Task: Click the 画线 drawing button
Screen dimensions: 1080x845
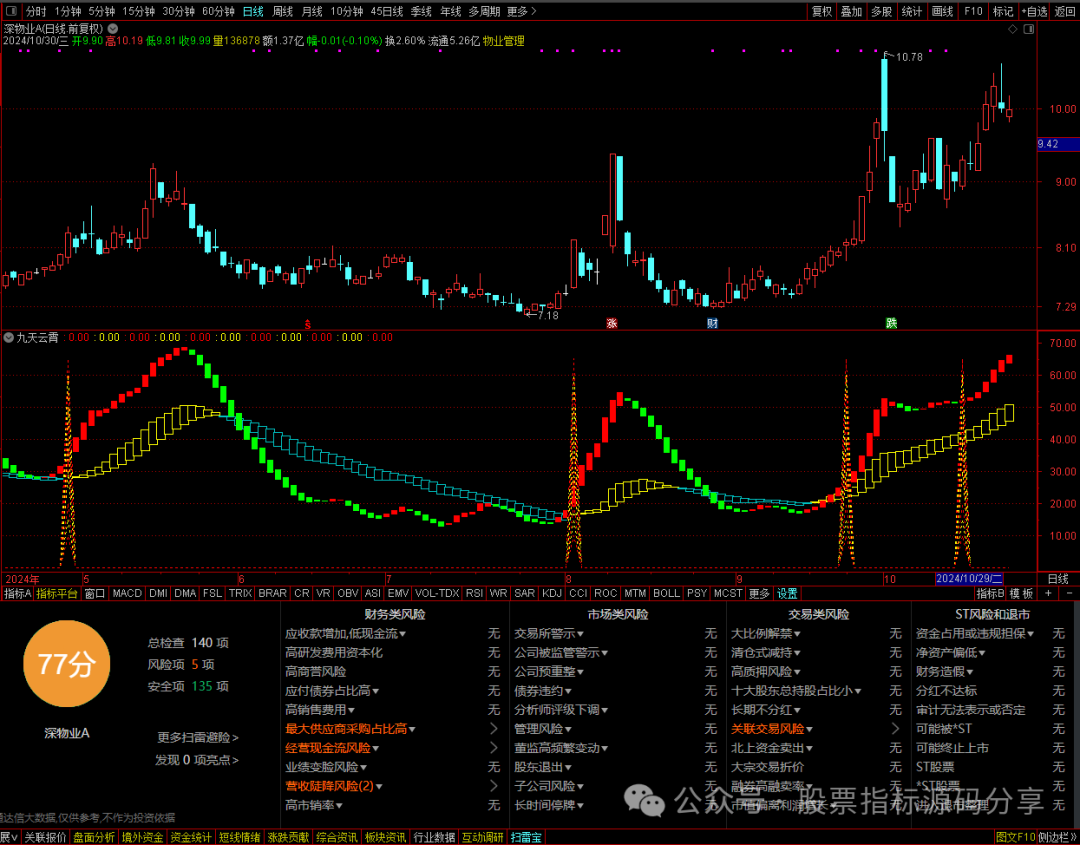Action: [x=942, y=11]
